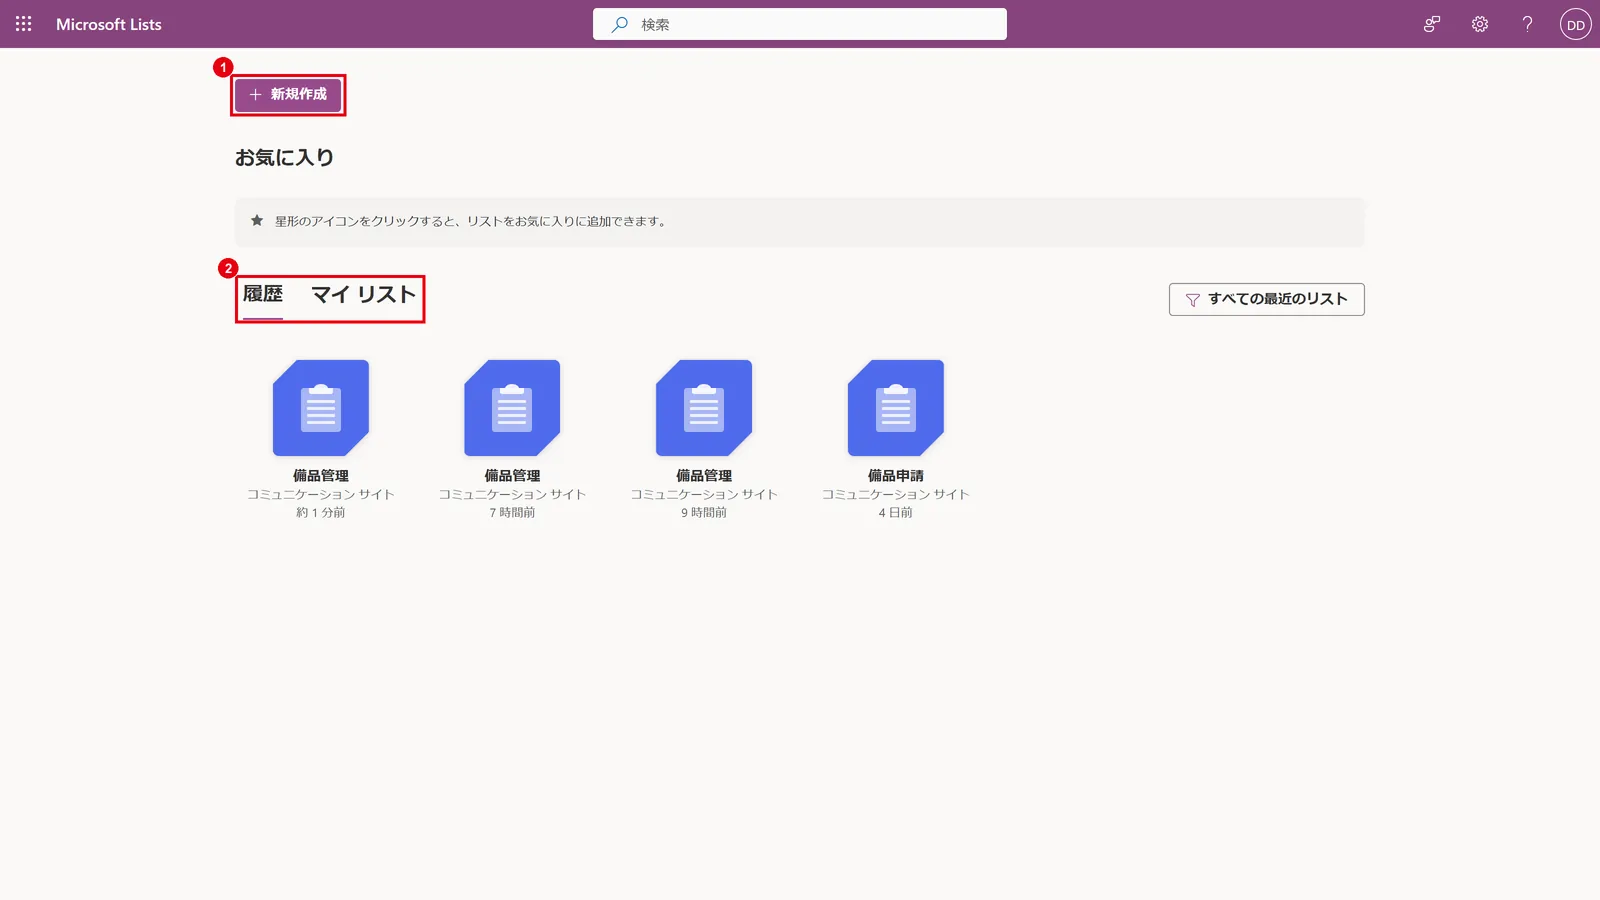The height and width of the screenshot is (900, 1600).
Task: Open the 備品申請 list icon
Action: click(x=896, y=408)
